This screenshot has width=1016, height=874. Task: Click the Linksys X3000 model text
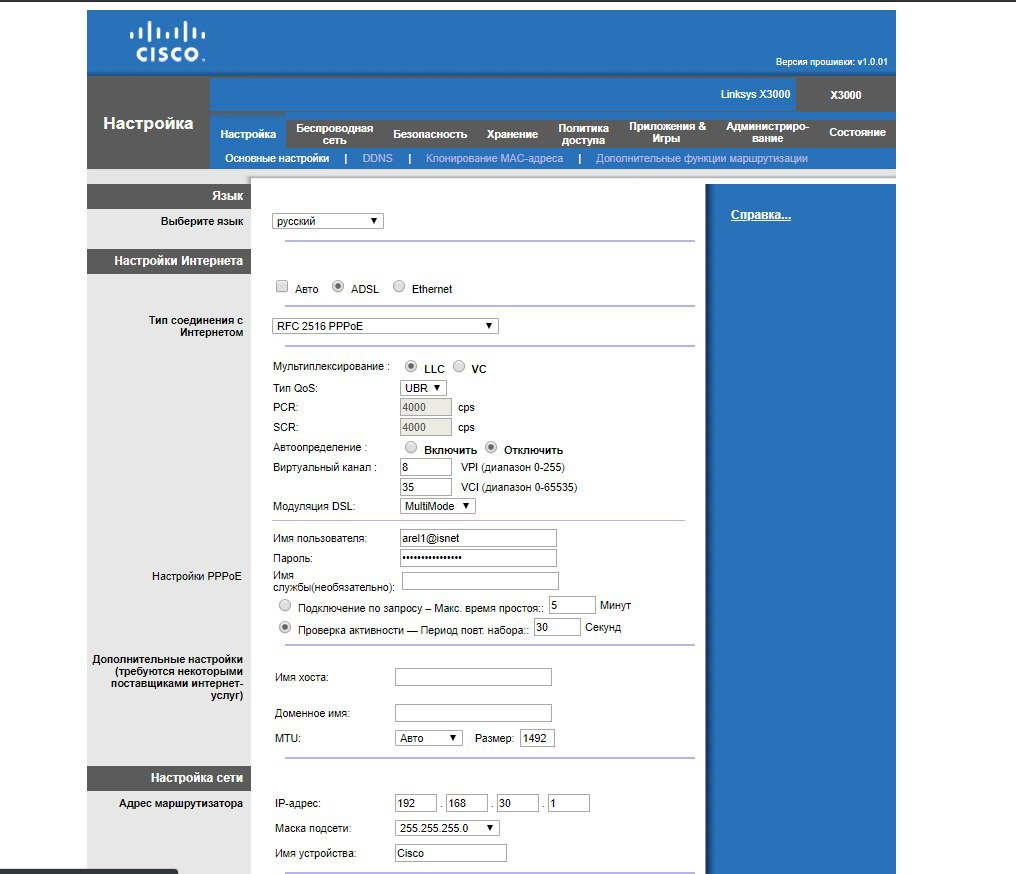point(756,95)
